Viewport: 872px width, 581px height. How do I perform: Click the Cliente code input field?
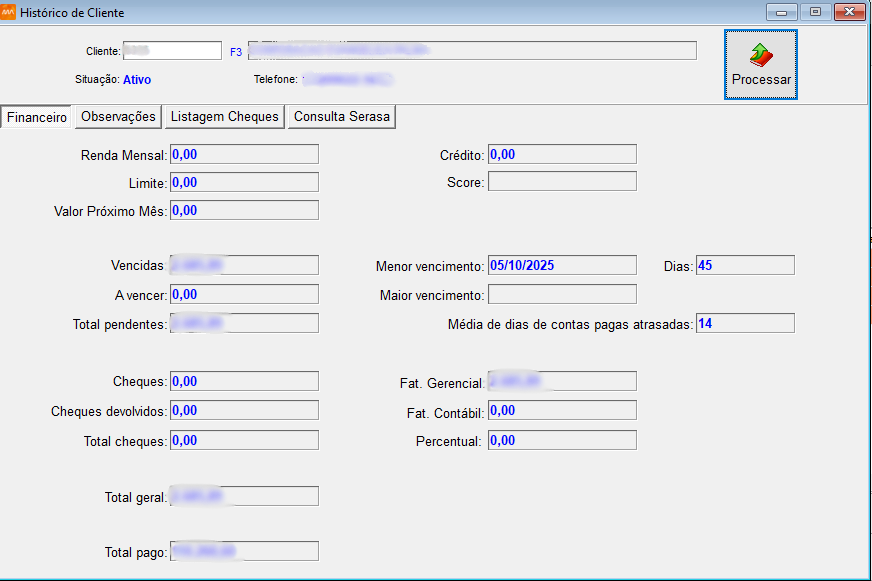[x=171, y=50]
